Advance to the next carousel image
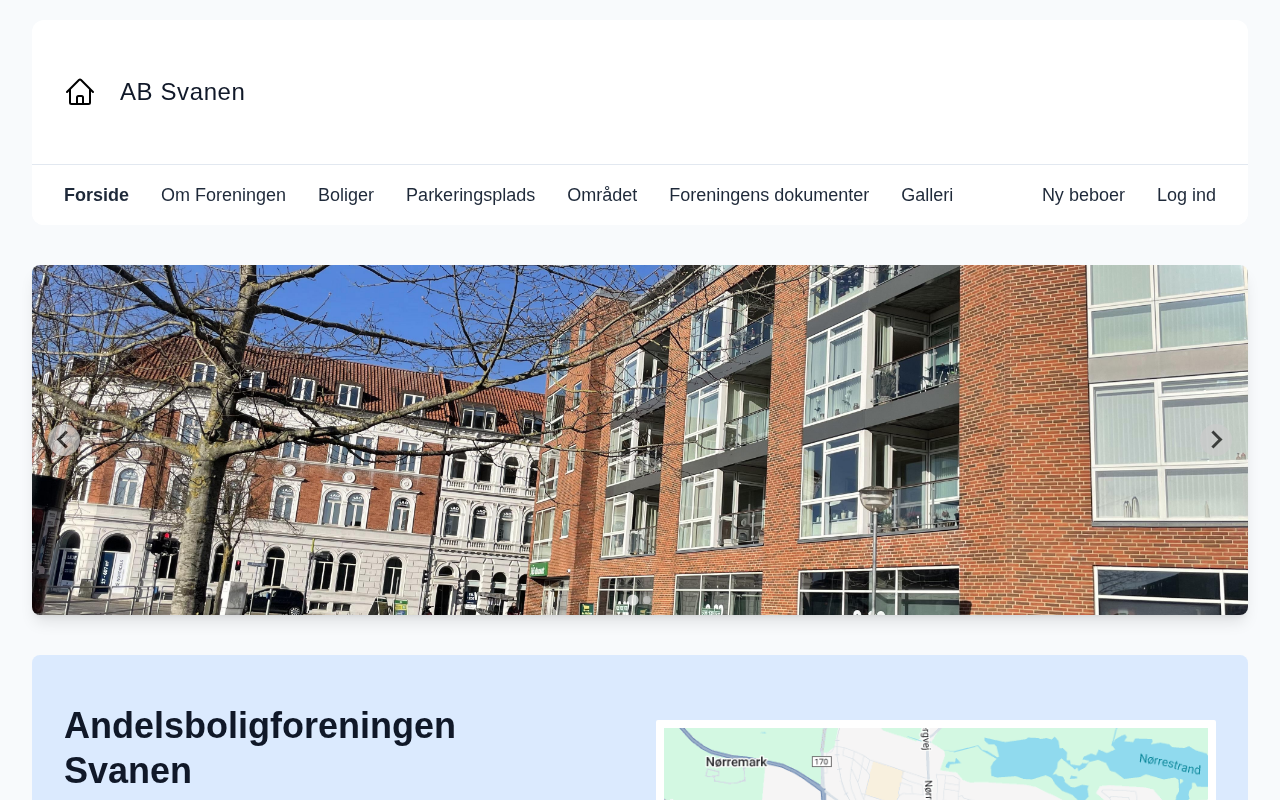 1216,440
